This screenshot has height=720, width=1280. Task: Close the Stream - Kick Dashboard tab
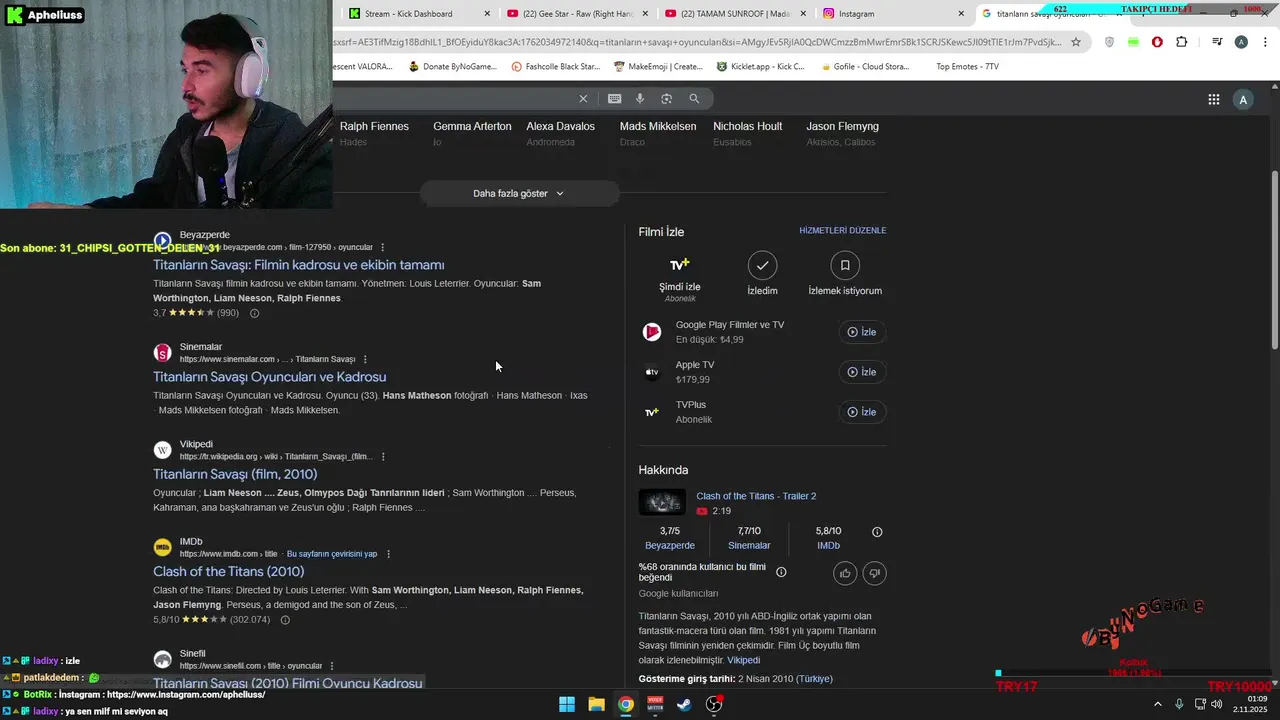click(x=487, y=14)
